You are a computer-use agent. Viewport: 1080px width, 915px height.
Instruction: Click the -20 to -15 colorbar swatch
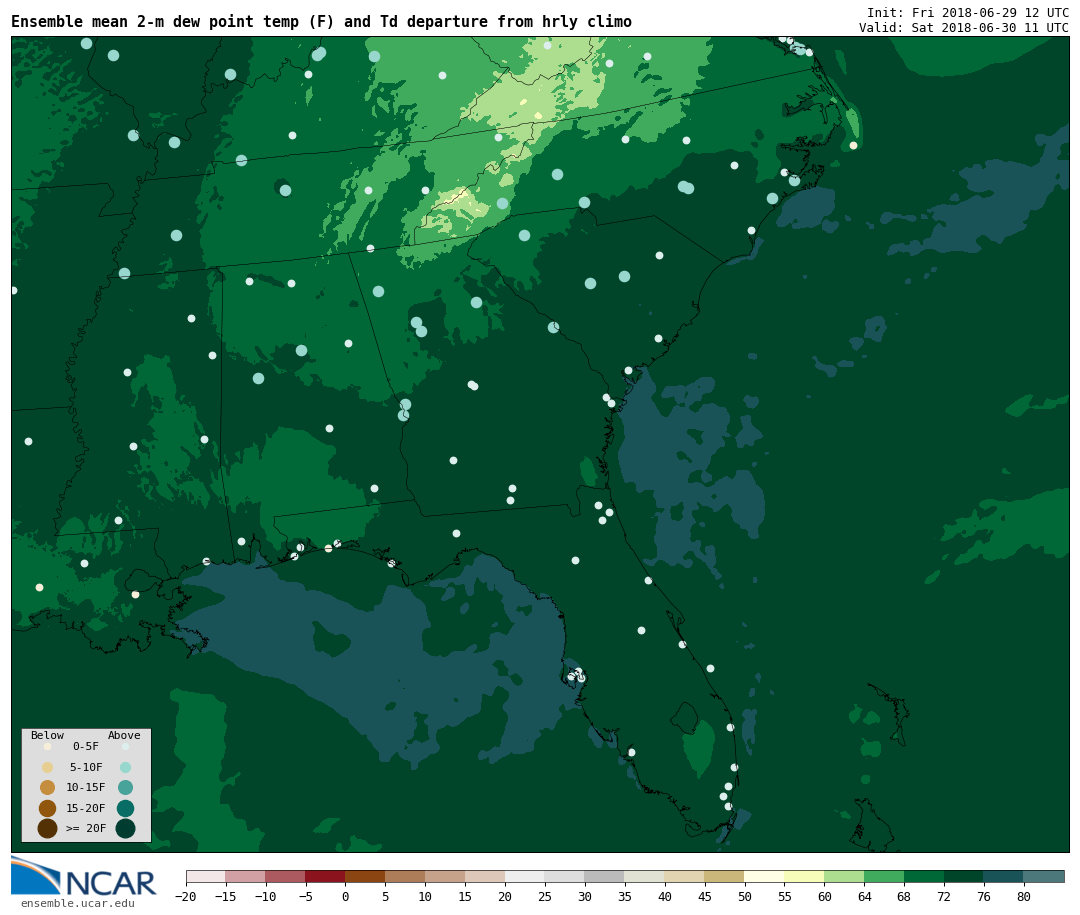click(x=205, y=876)
